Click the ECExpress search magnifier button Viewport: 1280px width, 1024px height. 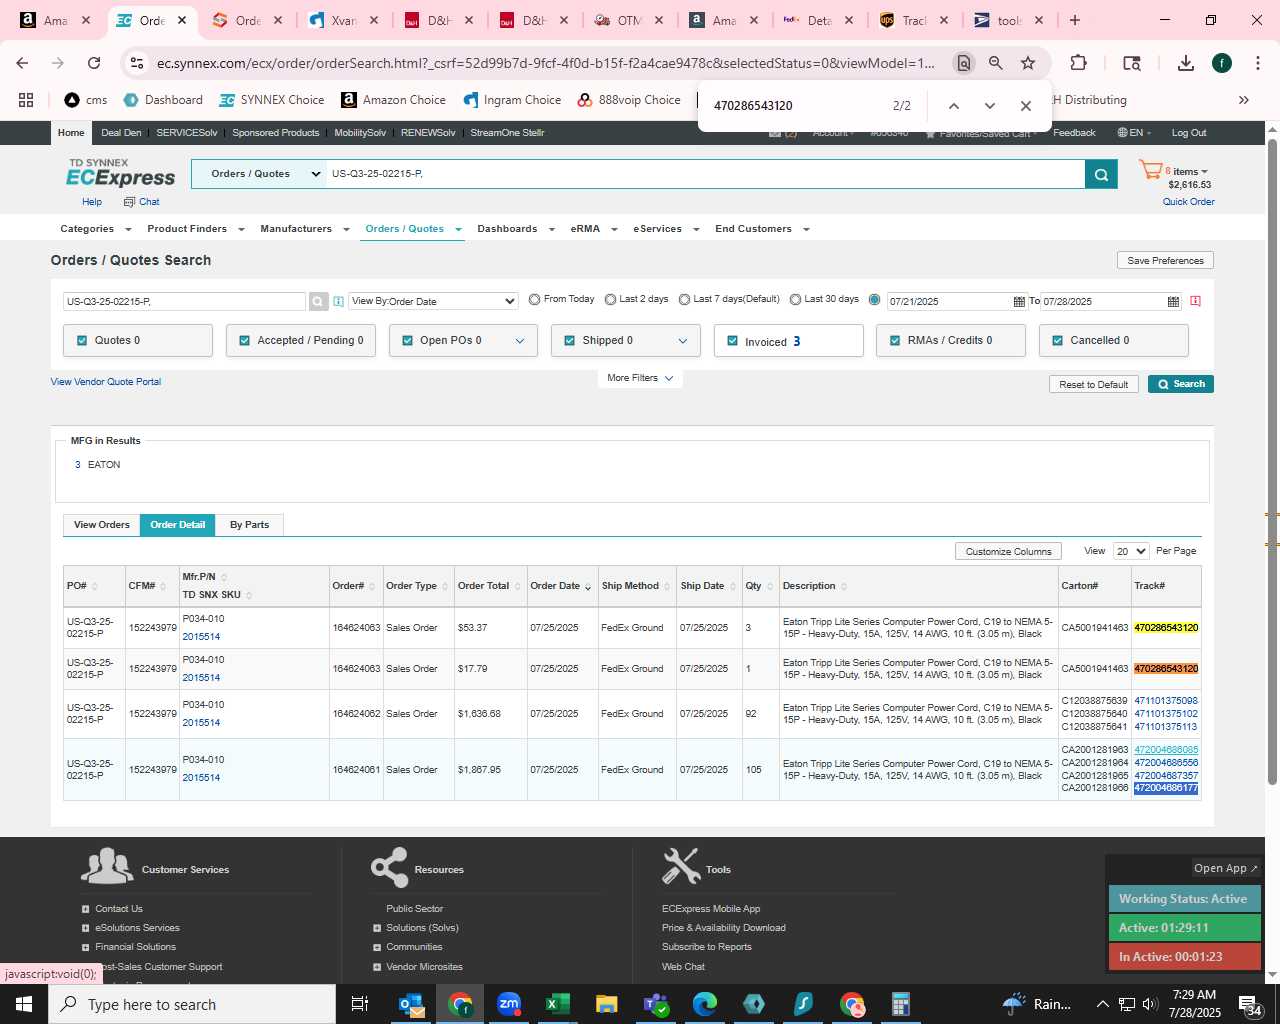[x=1100, y=174]
